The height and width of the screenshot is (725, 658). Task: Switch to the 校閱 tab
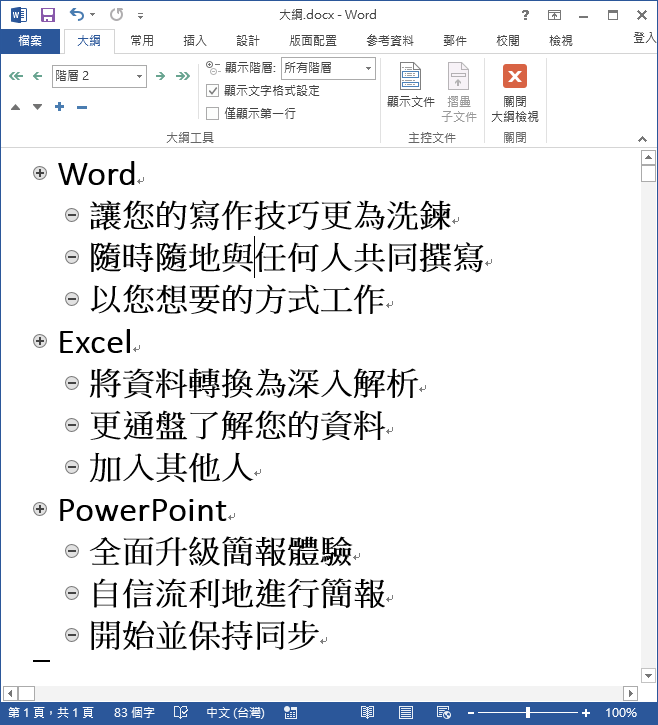coord(508,41)
